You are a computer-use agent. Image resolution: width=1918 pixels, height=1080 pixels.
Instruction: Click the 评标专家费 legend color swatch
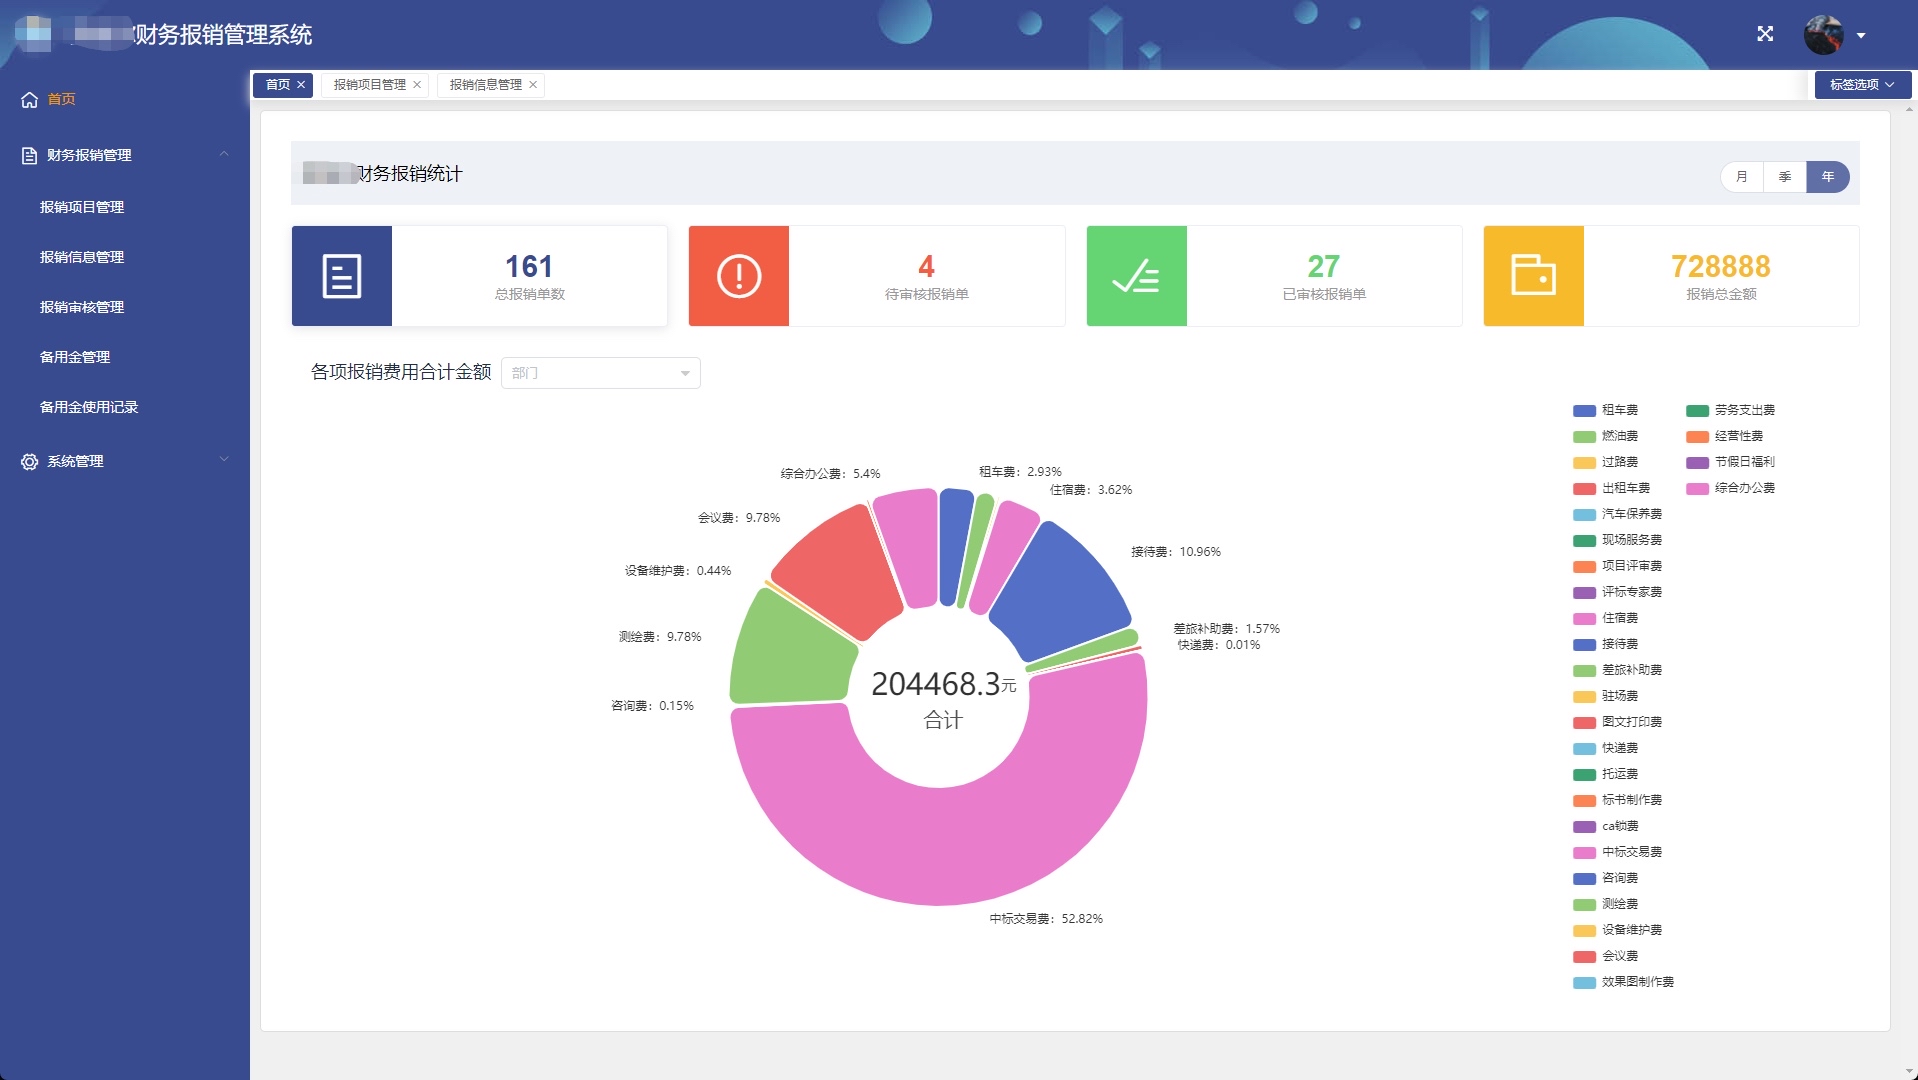(1584, 592)
